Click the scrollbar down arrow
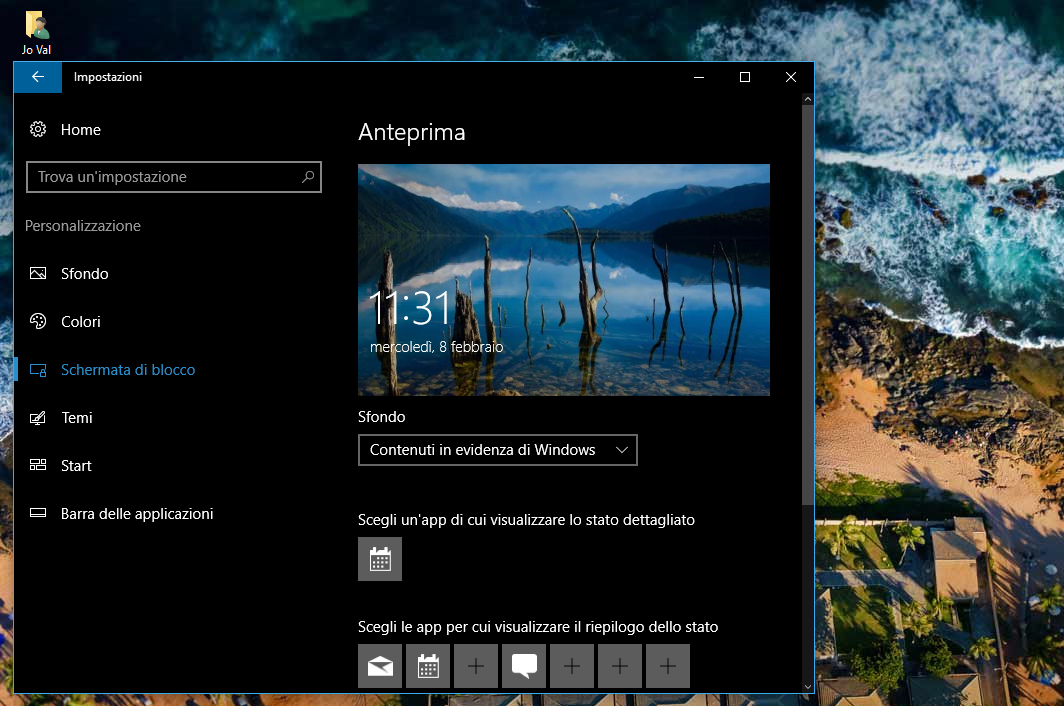The image size is (1064, 706). point(807,687)
